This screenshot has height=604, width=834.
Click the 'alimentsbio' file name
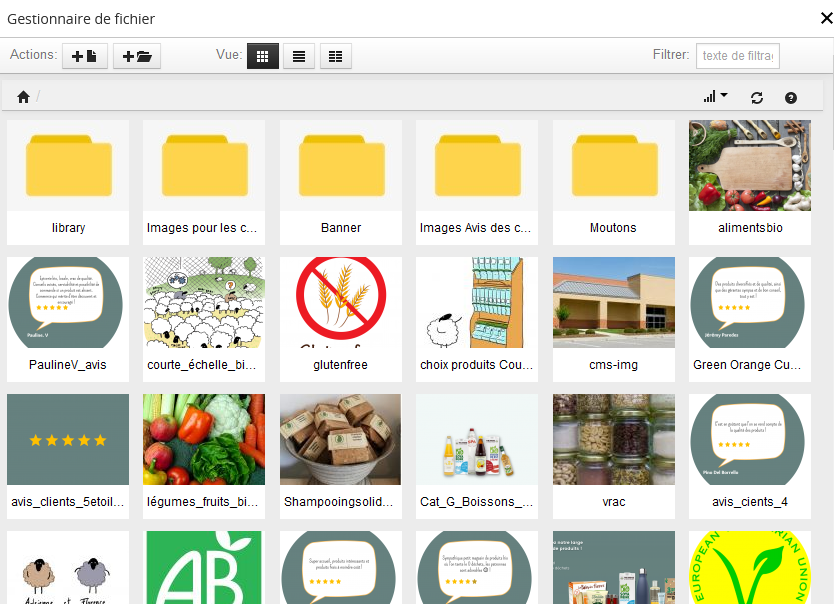click(750, 228)
